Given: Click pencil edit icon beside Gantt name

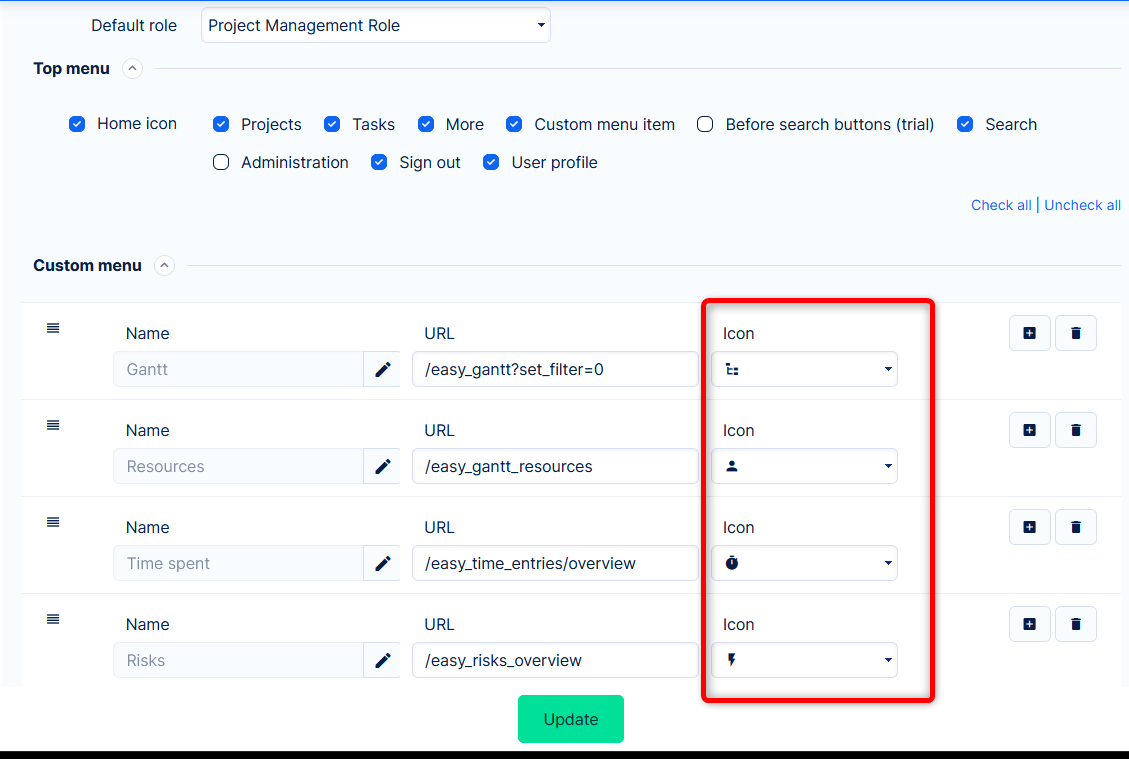Looking at the screenshot, I should click(382, 370).
